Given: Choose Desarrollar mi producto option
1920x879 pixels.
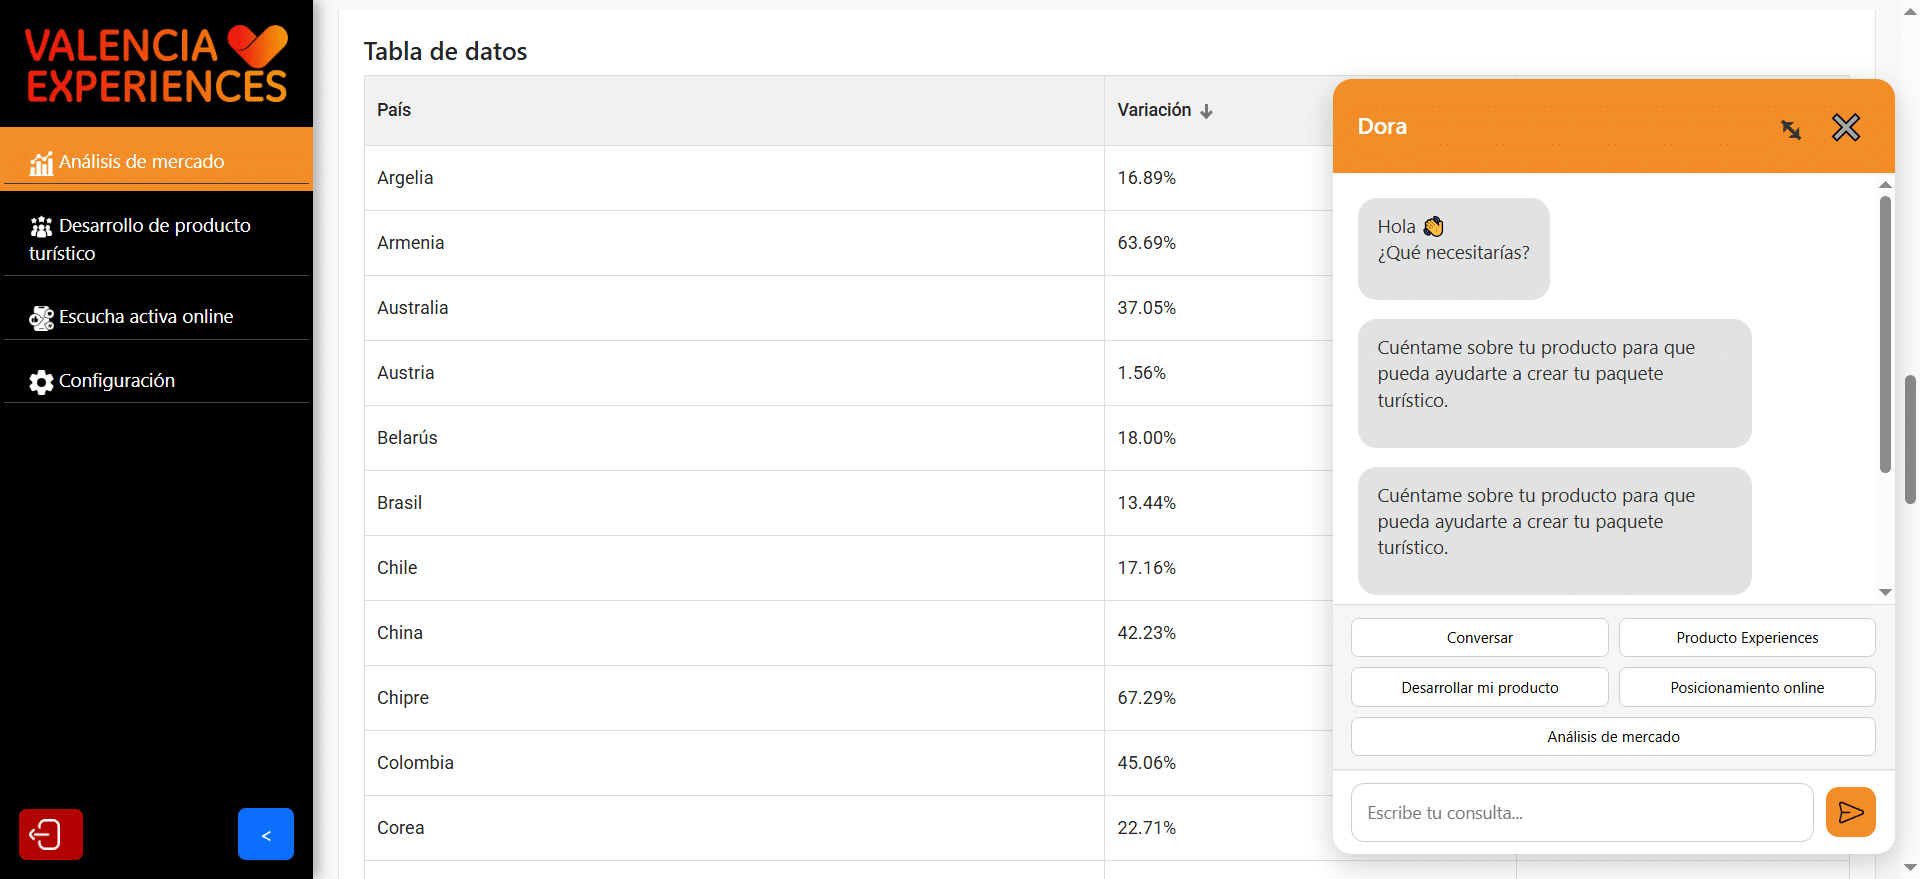Looking at the screenshot, I should click(1479, 688).
